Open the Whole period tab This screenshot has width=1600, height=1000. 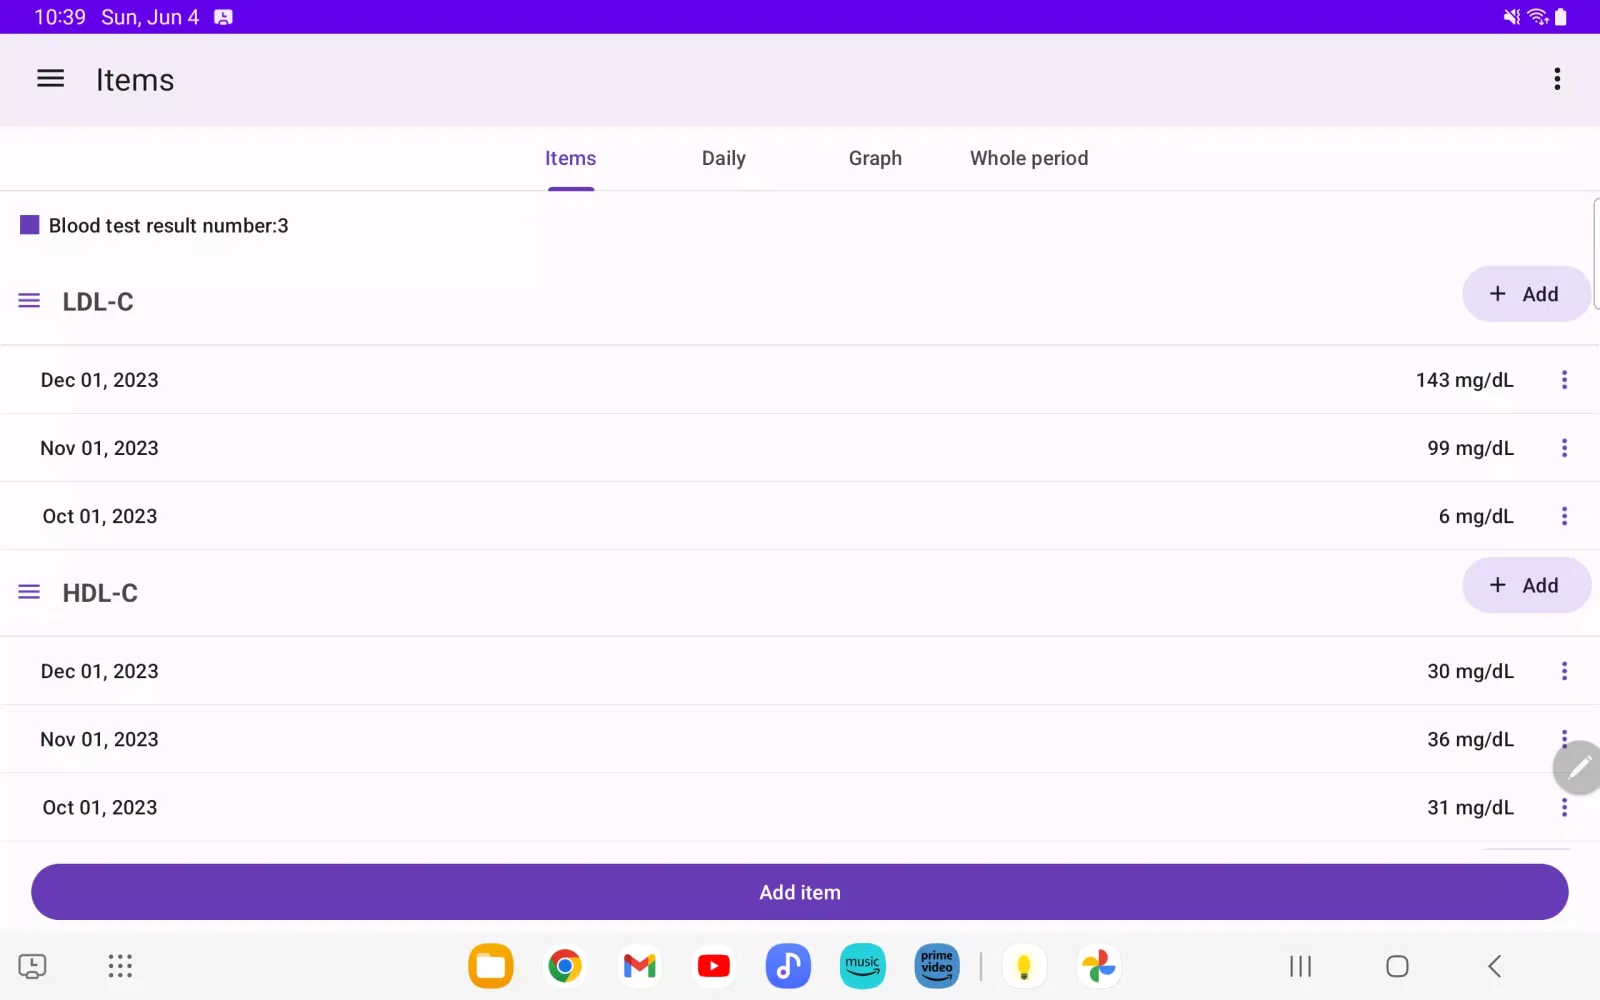pos(1028,158)
